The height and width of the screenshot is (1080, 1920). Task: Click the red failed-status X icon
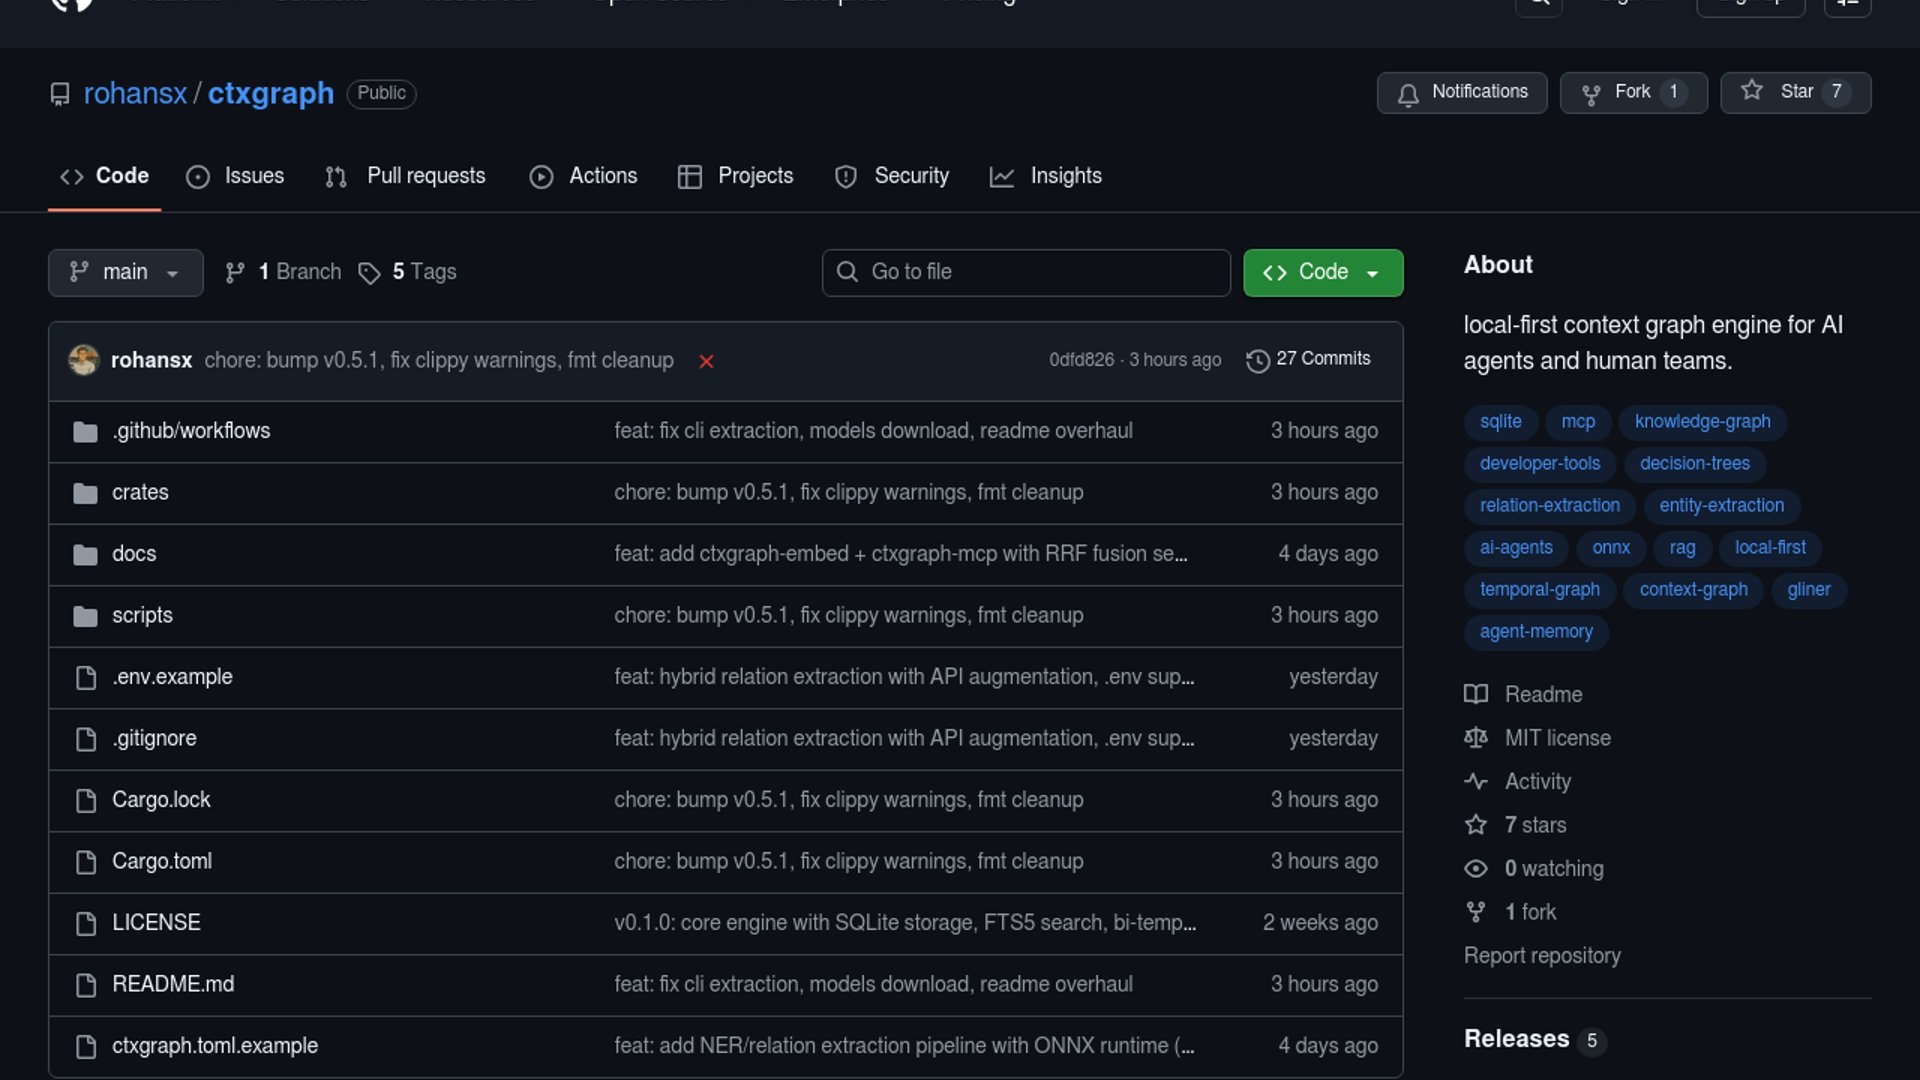point(706,361)
